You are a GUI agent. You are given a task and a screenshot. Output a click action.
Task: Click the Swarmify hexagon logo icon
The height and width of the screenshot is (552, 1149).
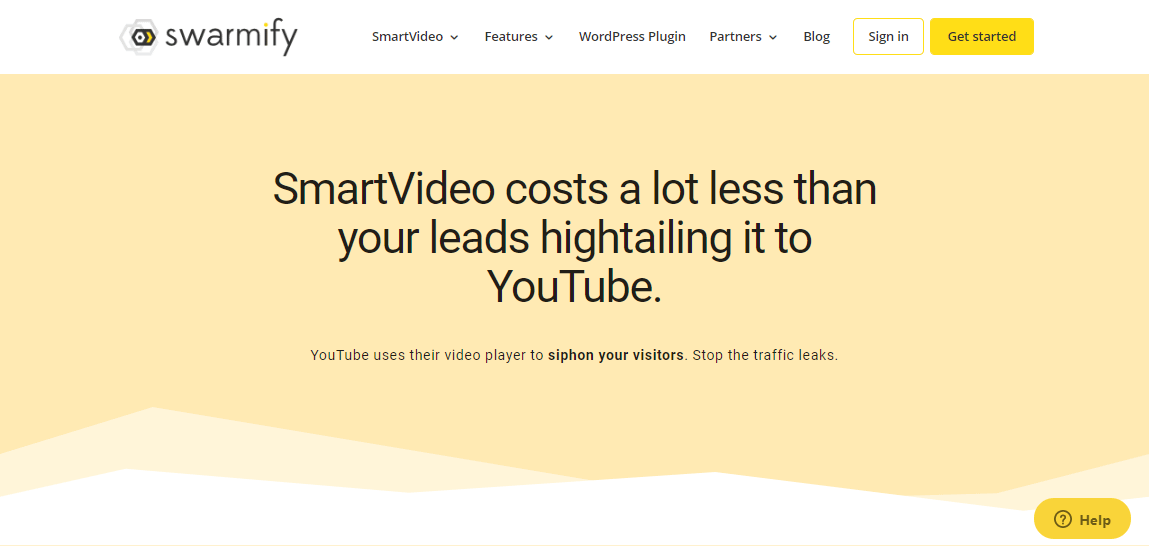point(138,37)
